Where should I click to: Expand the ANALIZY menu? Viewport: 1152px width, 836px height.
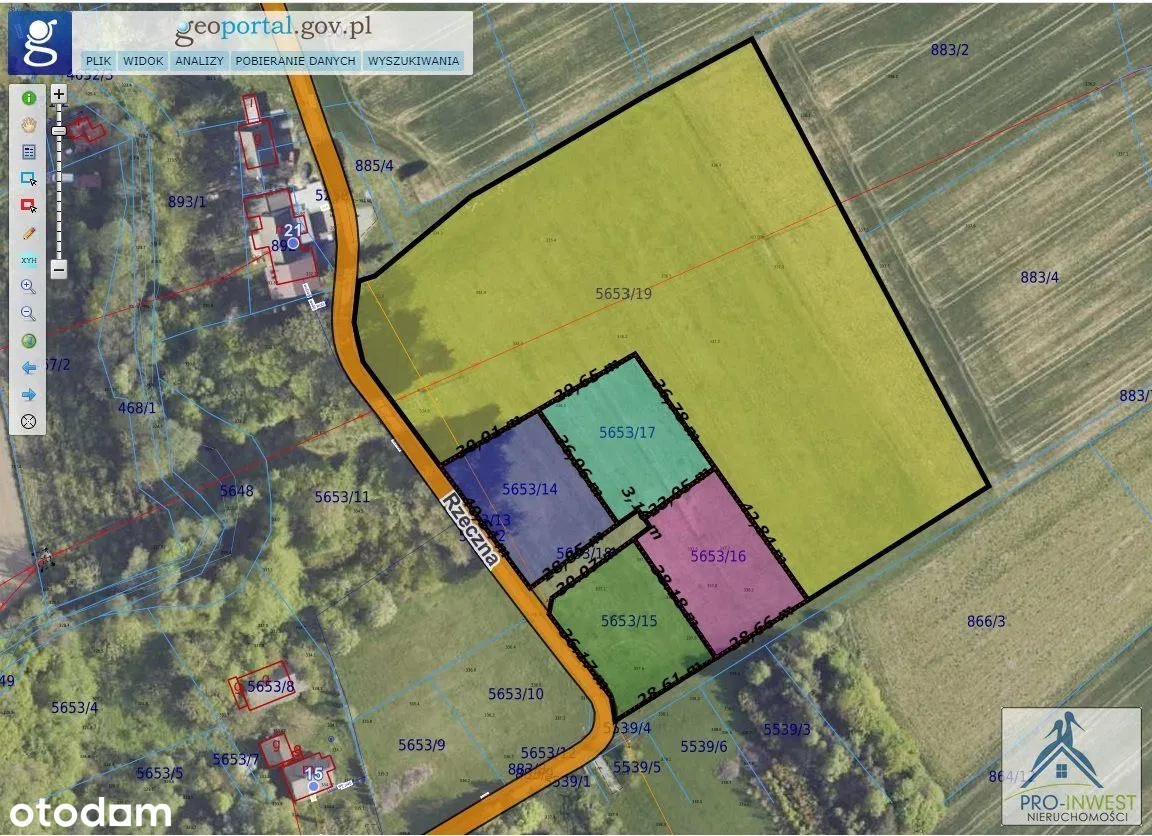(x=198, y=61)
